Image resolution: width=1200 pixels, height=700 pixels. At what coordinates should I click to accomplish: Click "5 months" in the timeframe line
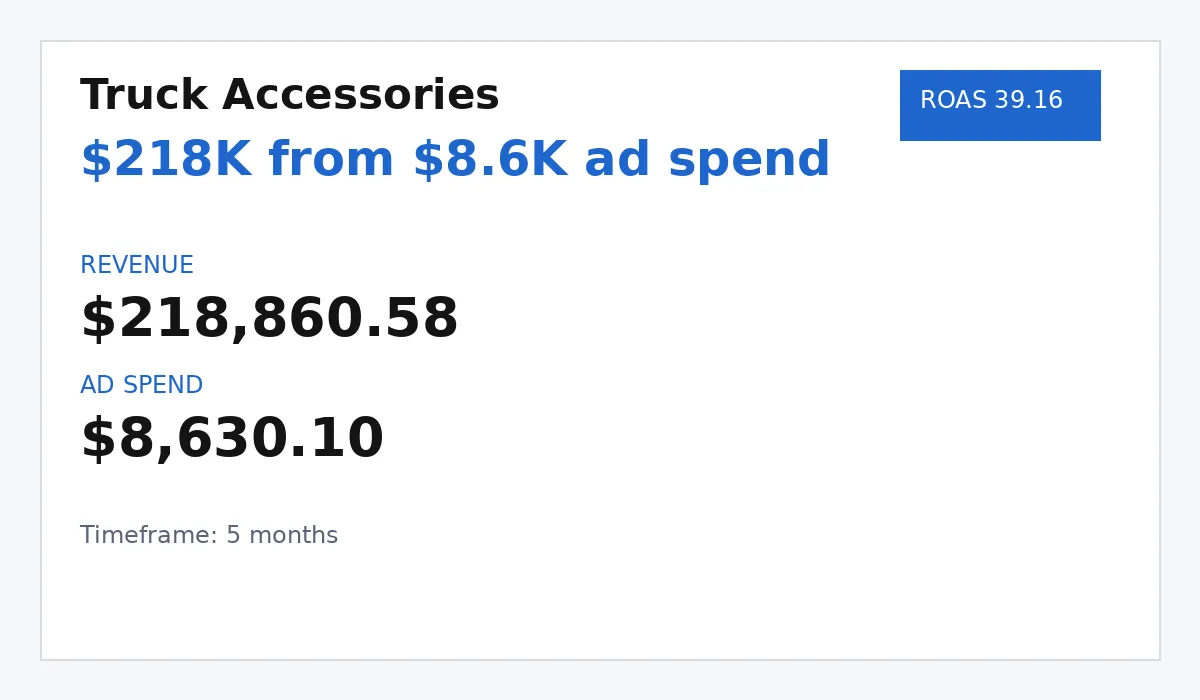pos(282,536)
